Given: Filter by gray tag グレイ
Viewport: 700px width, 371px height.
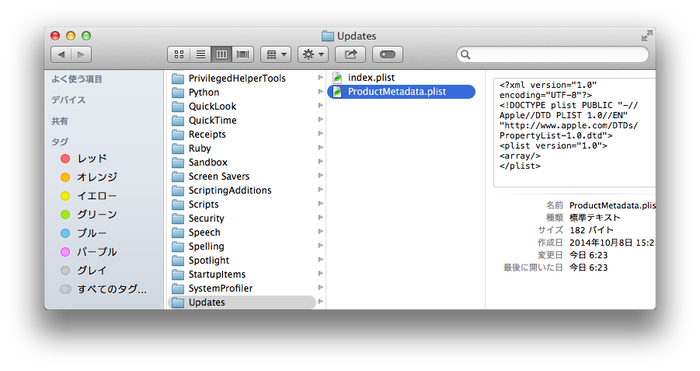Looking at the screenshot, I should 84,271.
